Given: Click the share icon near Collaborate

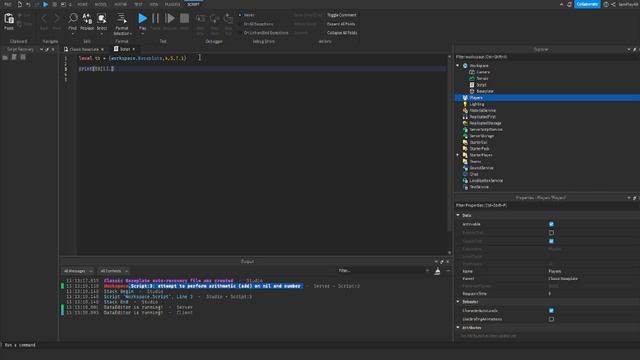Looking at the screenshot, I should coord(613,4).
